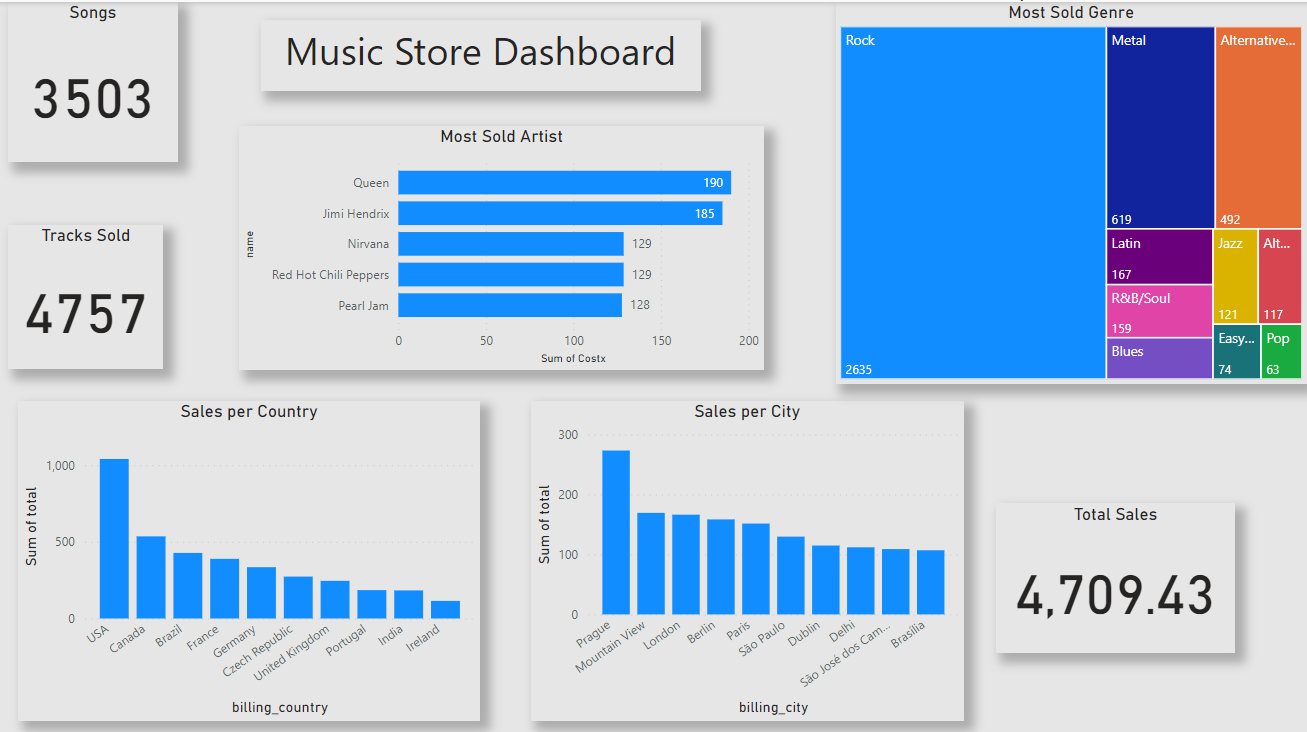Select the Pearl Jam bar
Image resolution: width=1307 pixels, height=732 pixels.
pyautogui.click(x=510, y=305)
